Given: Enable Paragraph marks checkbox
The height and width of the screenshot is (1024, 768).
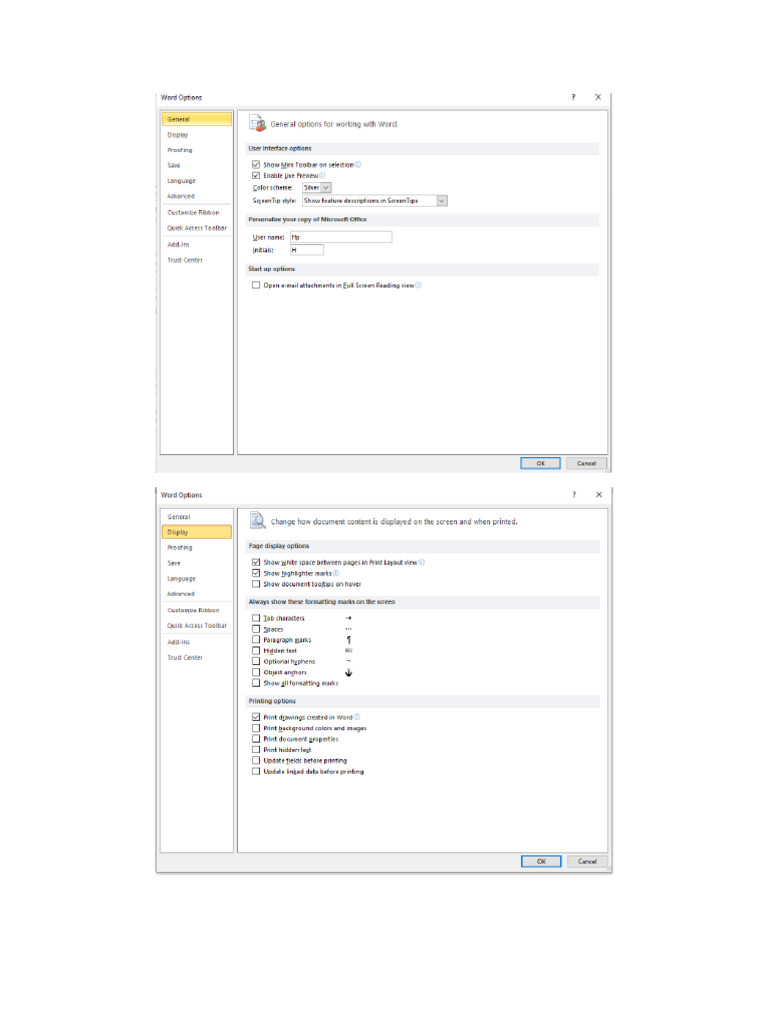Looking at the screenshot, I should coord(256,639).
